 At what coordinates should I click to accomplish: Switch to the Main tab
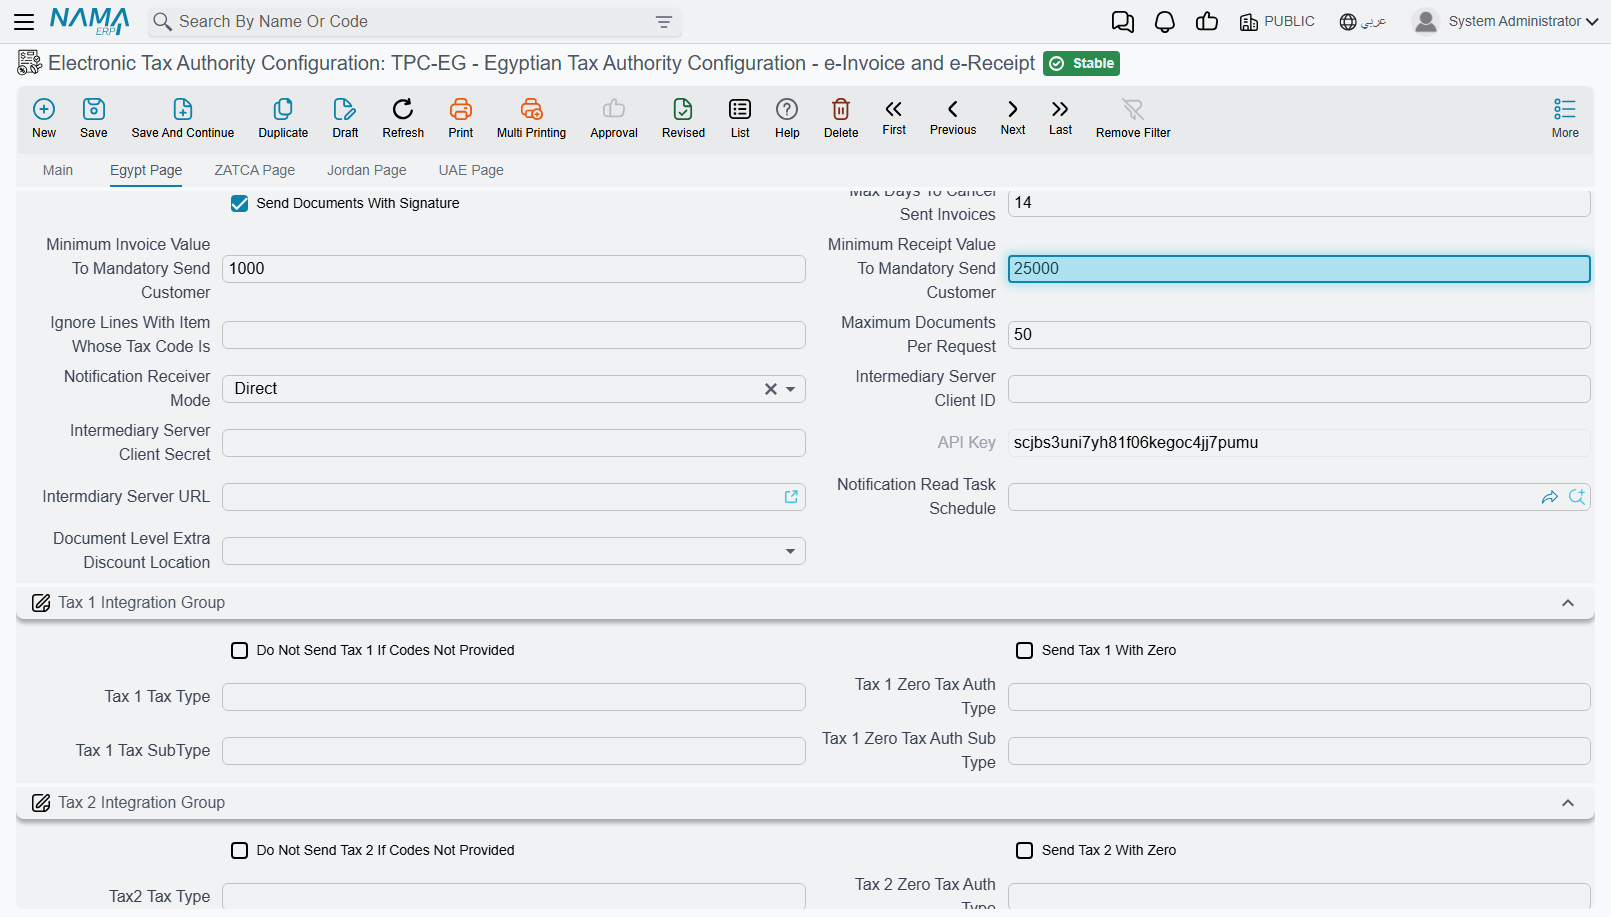[x=58, y=170]
